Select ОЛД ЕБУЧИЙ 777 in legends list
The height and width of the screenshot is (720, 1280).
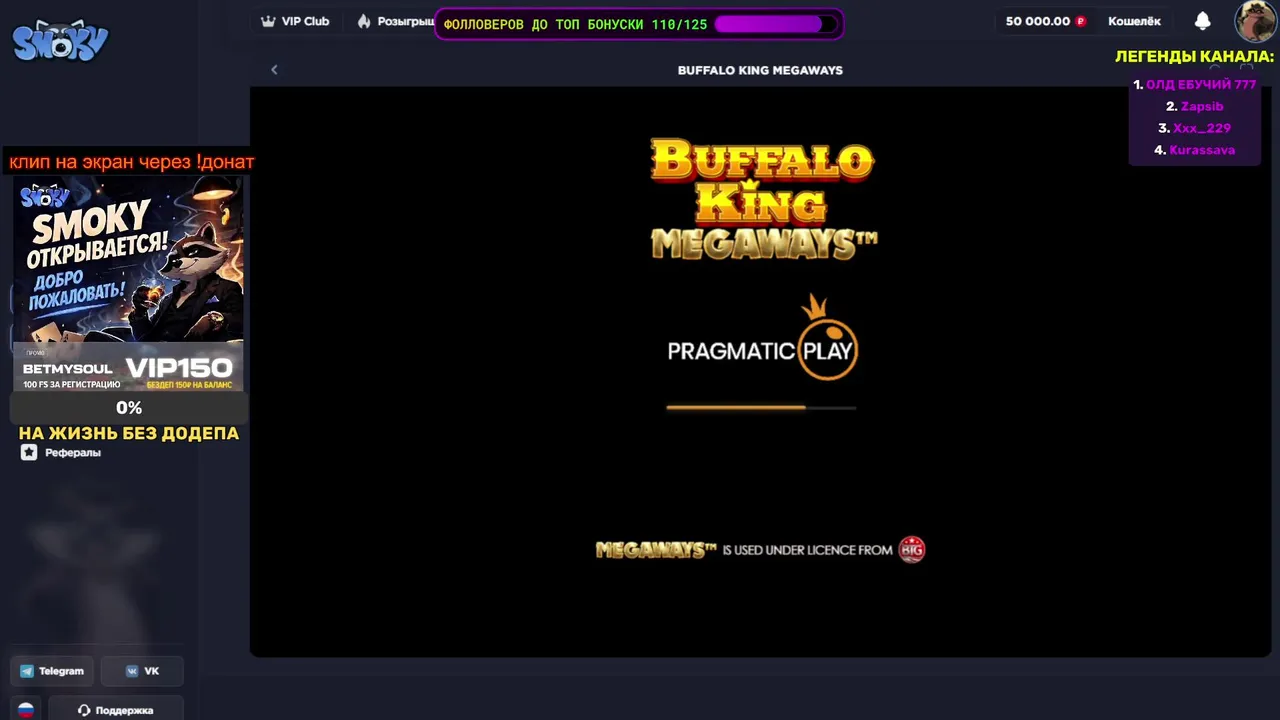click(x=1201, y=85)
